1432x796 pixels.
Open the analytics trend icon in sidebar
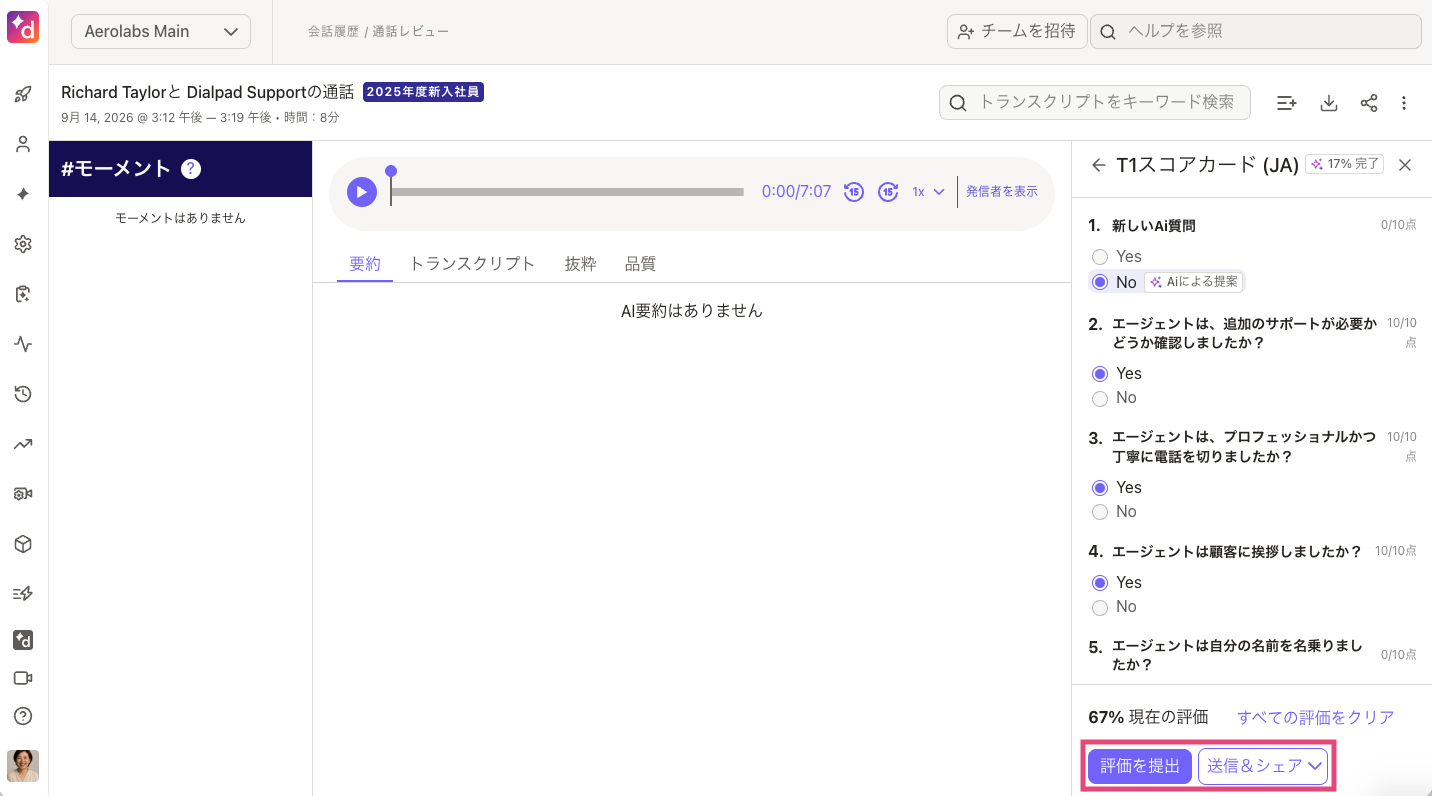tap(23, 444)
